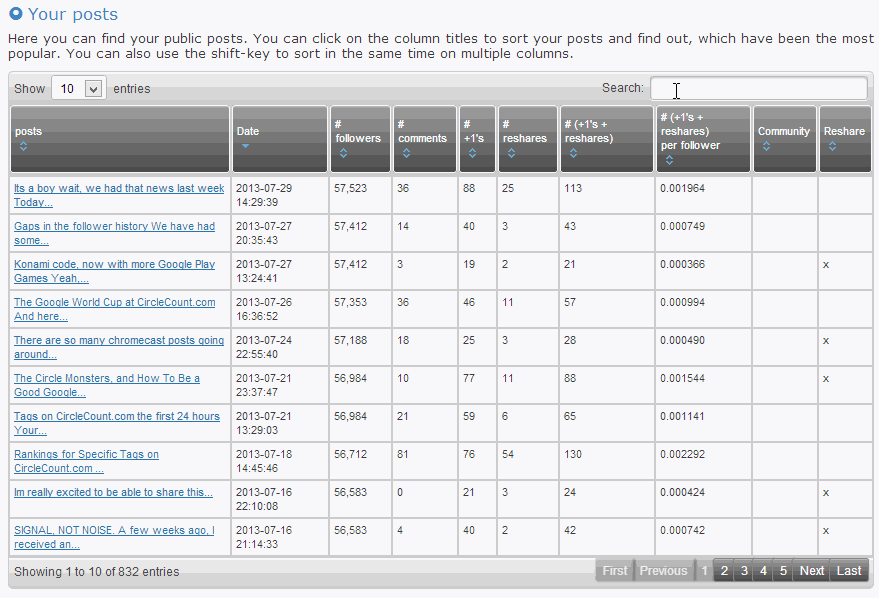Sort by Community column title

coord(784,131)
